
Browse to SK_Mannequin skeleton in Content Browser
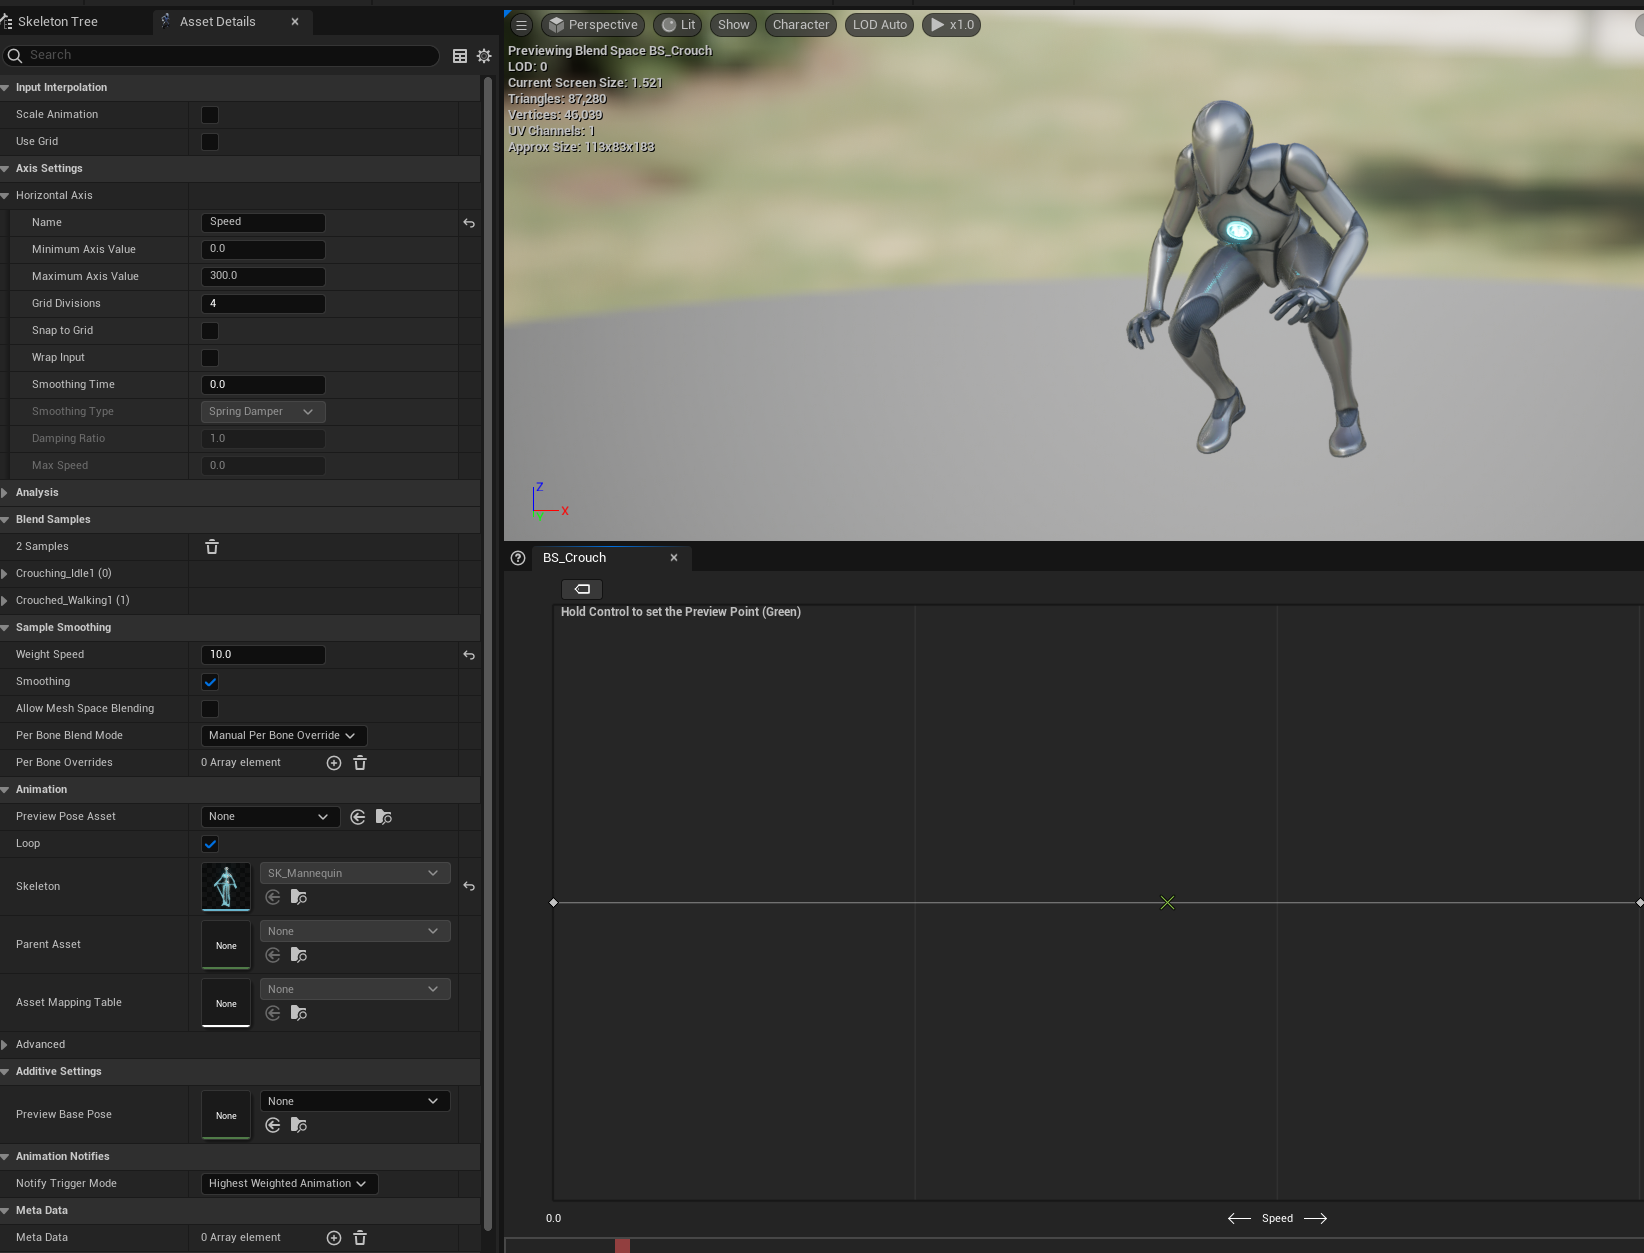298,897
